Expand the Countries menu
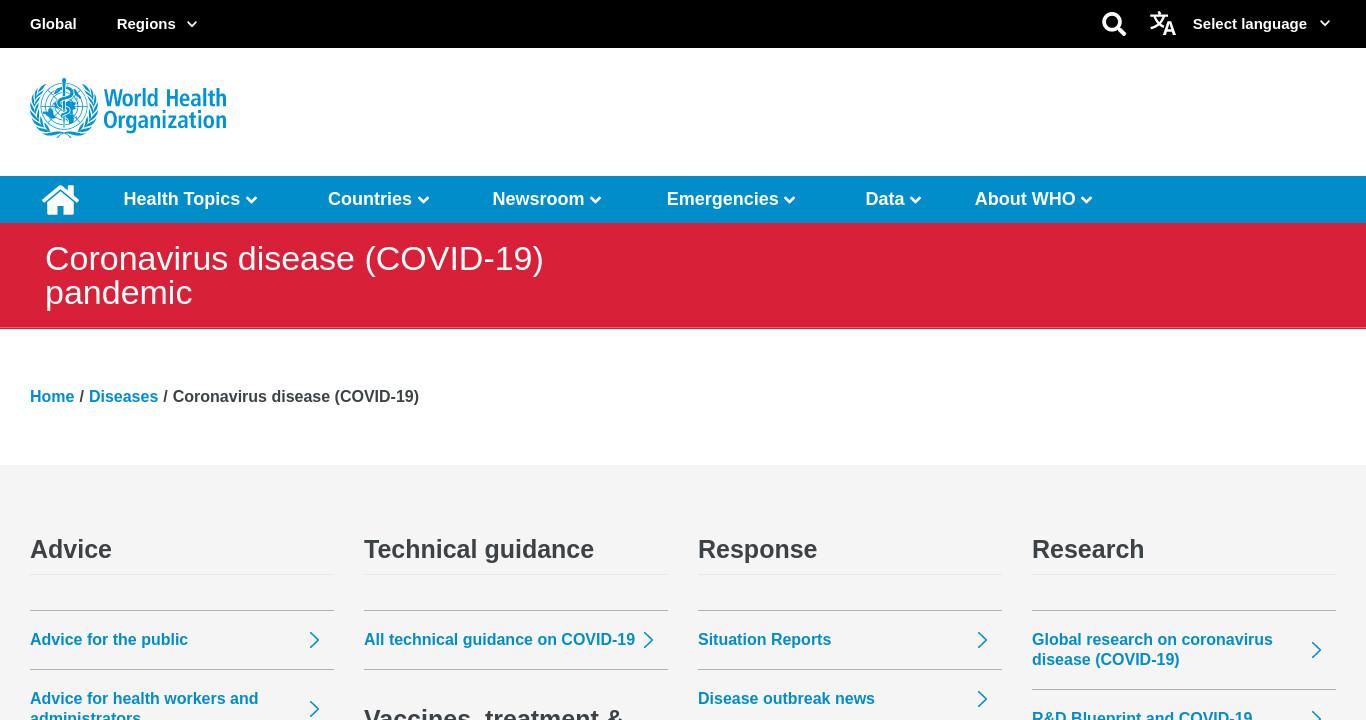The width and height of the screenshot is (1366, 720). [x=378, y=199]
